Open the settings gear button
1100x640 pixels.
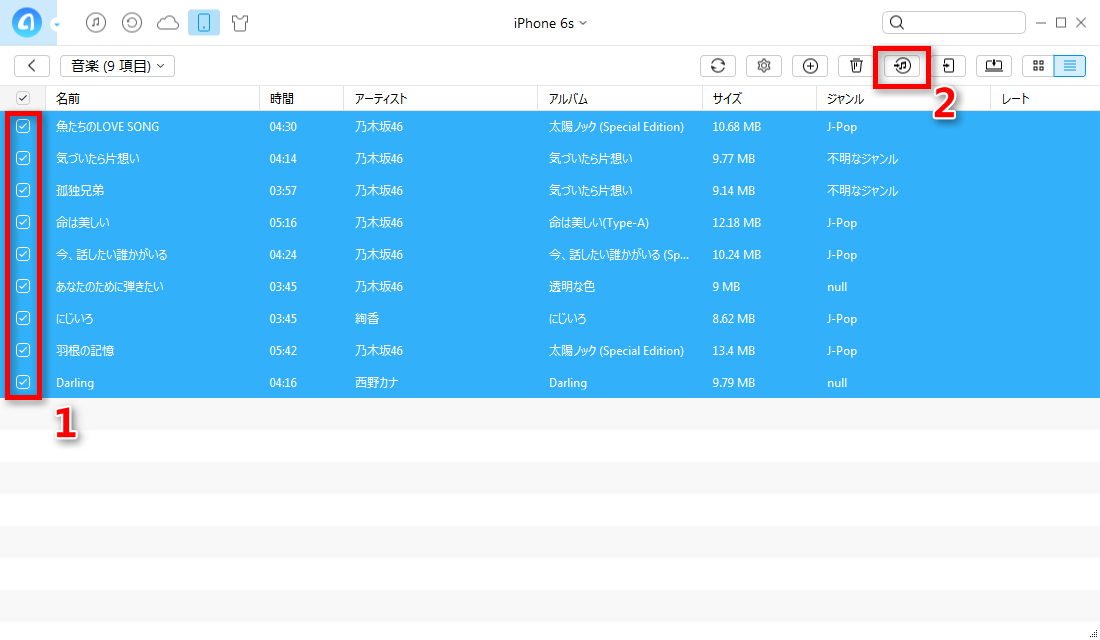coord(764,66)
